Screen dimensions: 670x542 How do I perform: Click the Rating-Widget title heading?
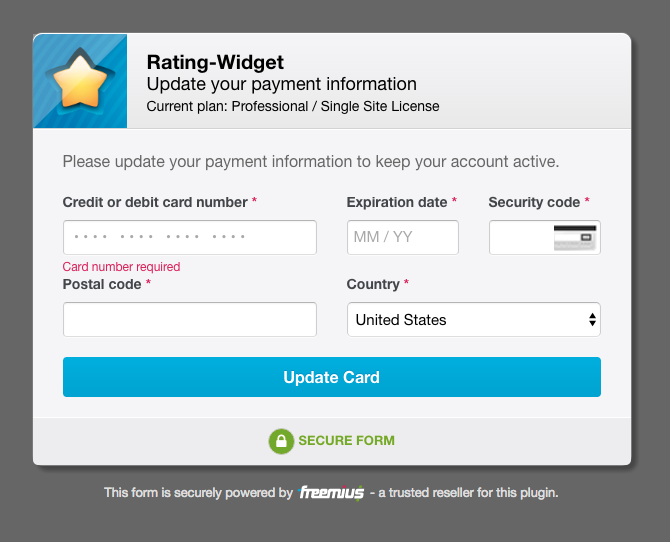click(215, 63)
